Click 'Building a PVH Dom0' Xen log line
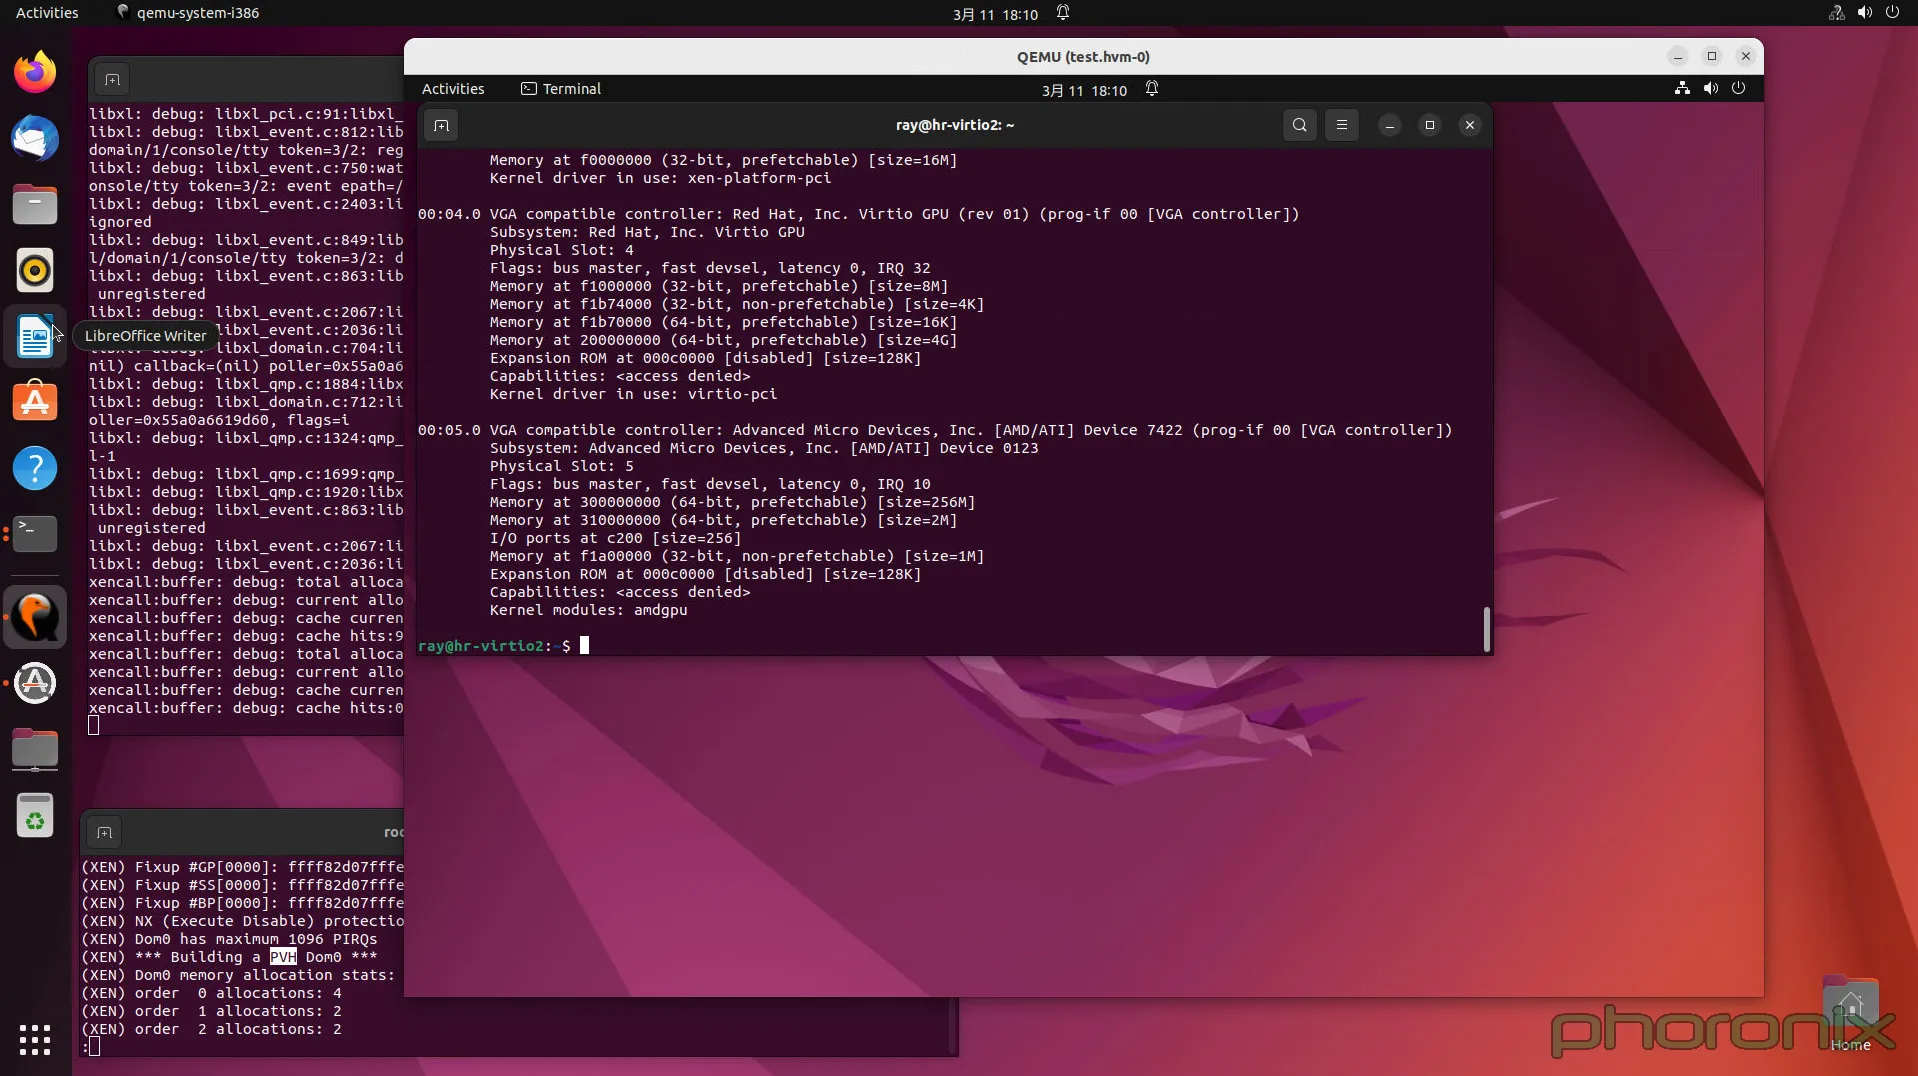This screenshot has height=1076, width=1918. point(229,957)
